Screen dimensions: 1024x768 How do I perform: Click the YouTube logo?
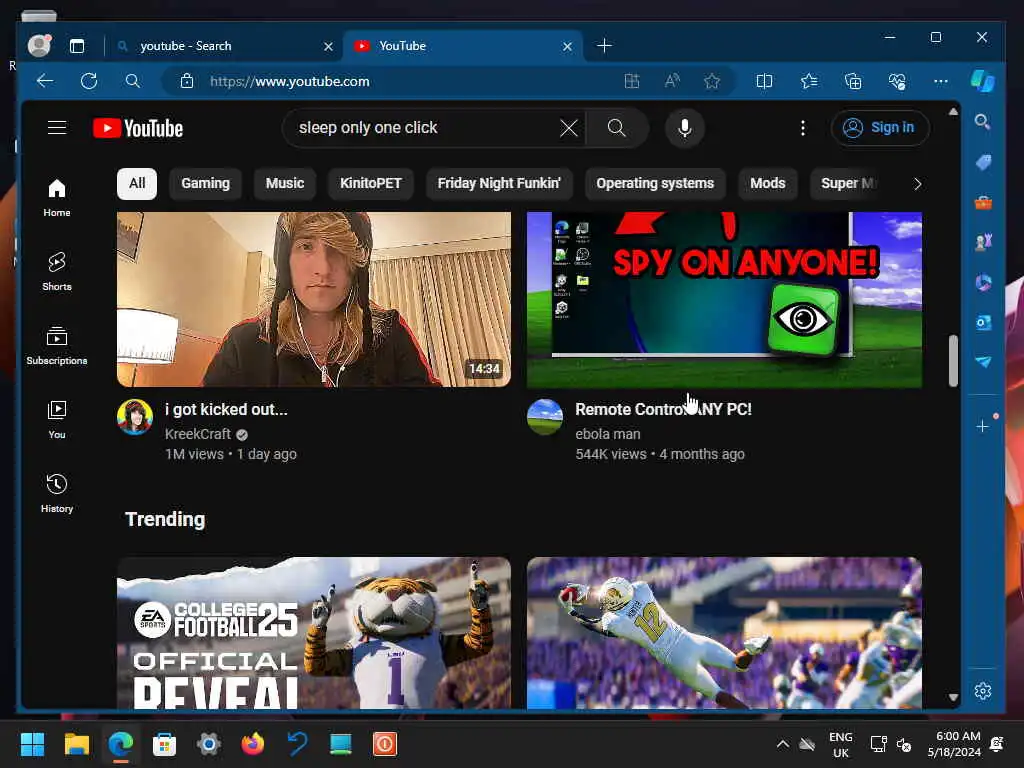coord(138,128)
